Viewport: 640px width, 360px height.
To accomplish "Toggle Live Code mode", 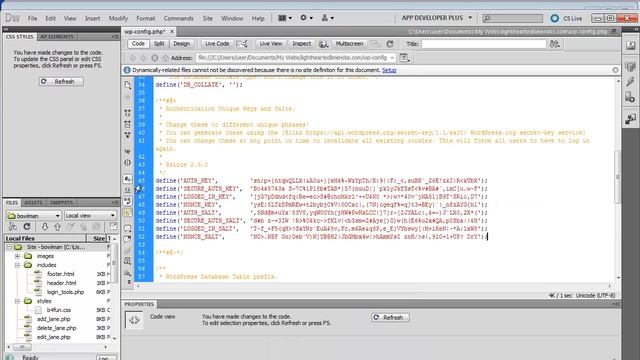I will [x=217, y=44].
